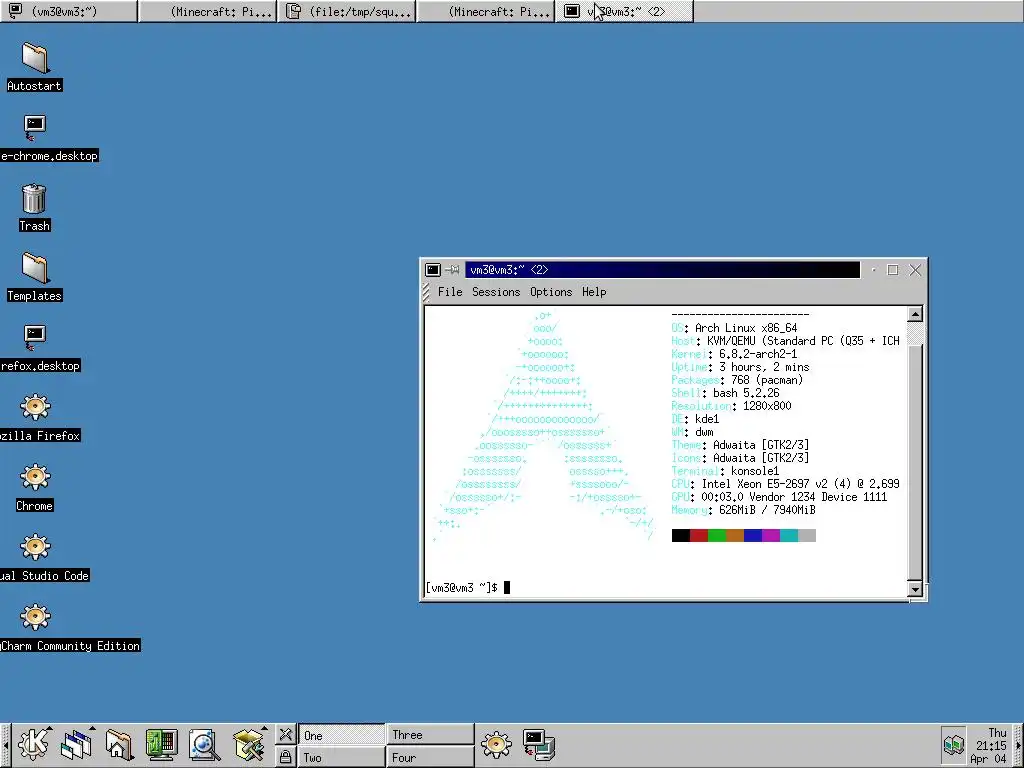Switch to the first Minecraft: Pi... taskbar entry
The image size is (1024, 768).
[x=208, y=11]
